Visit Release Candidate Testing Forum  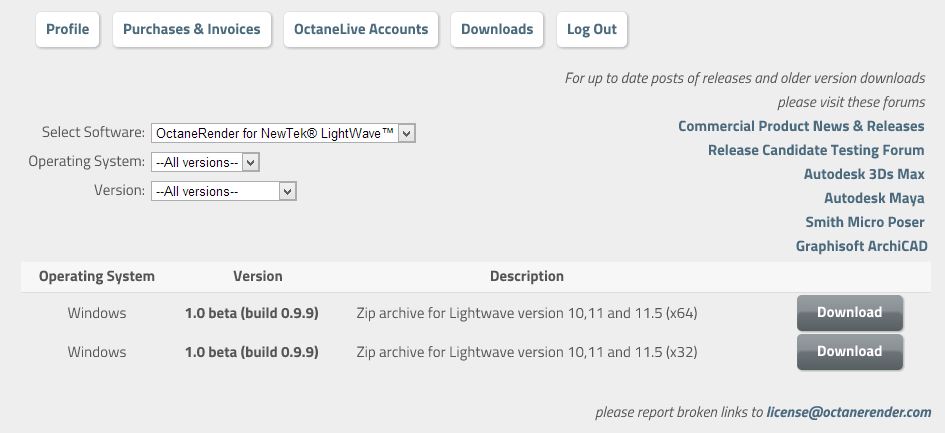tap(816, 150)
